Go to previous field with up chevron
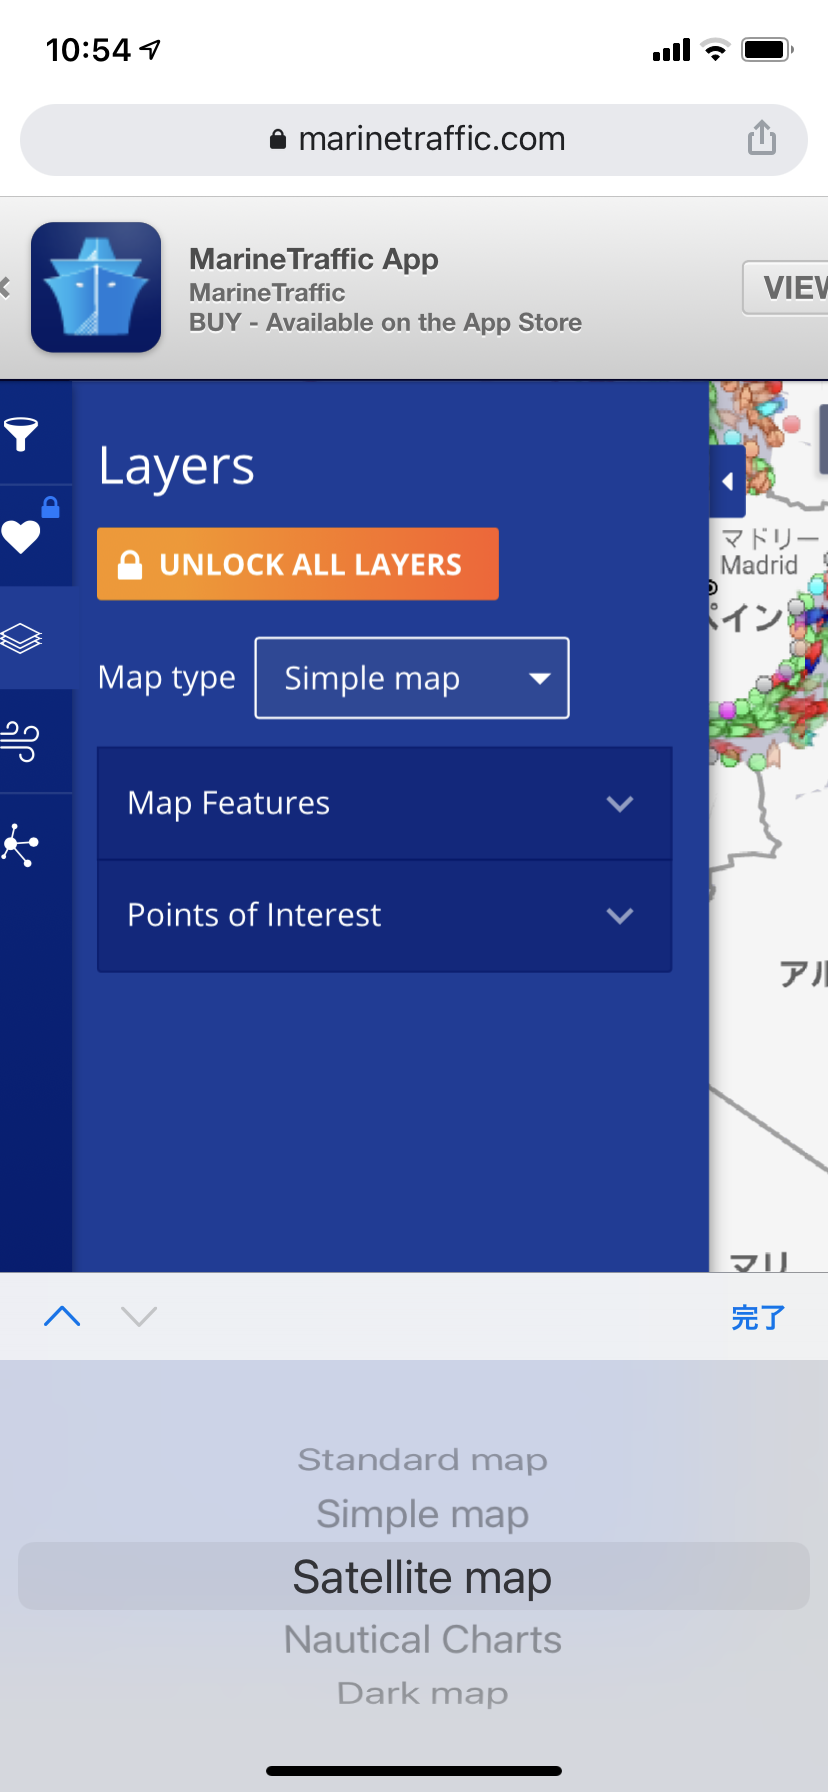The width and height of the screenshot is (828, 1792). click(x=62, y=1316)
